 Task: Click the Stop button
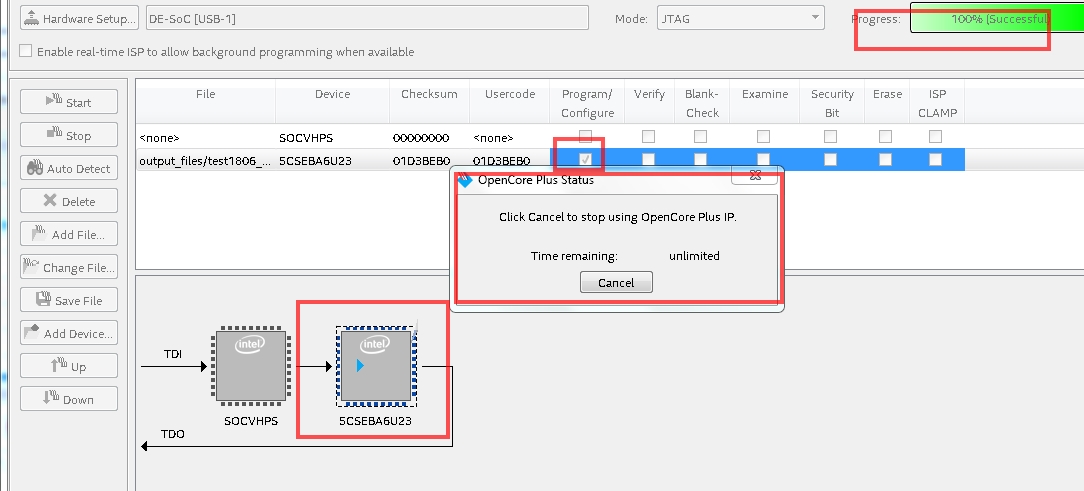coord(69,135)
